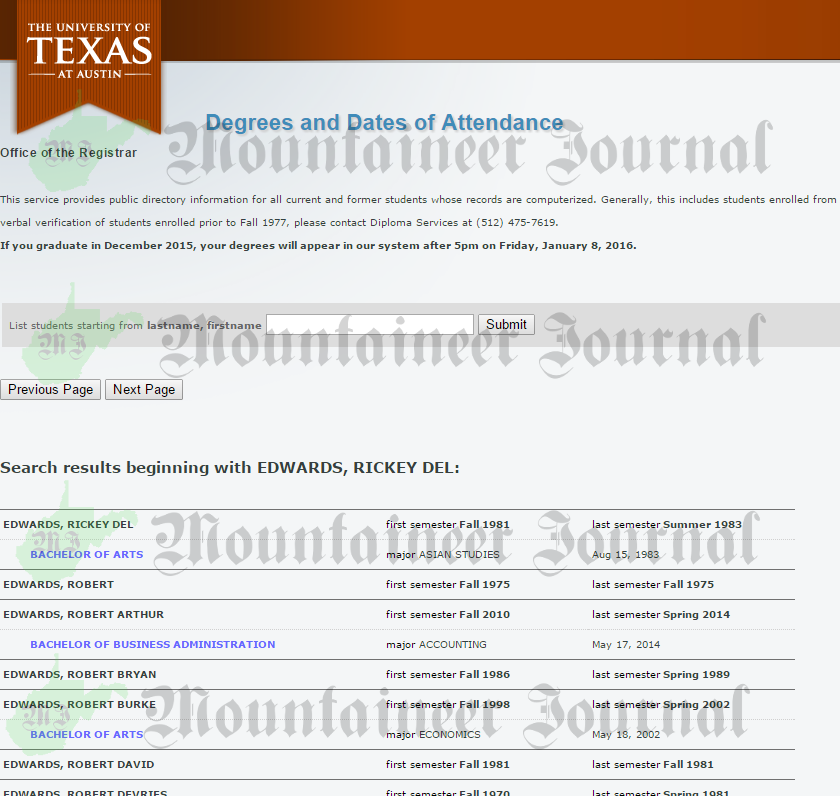Click the December 2015 graduation notice

point(318,245)
